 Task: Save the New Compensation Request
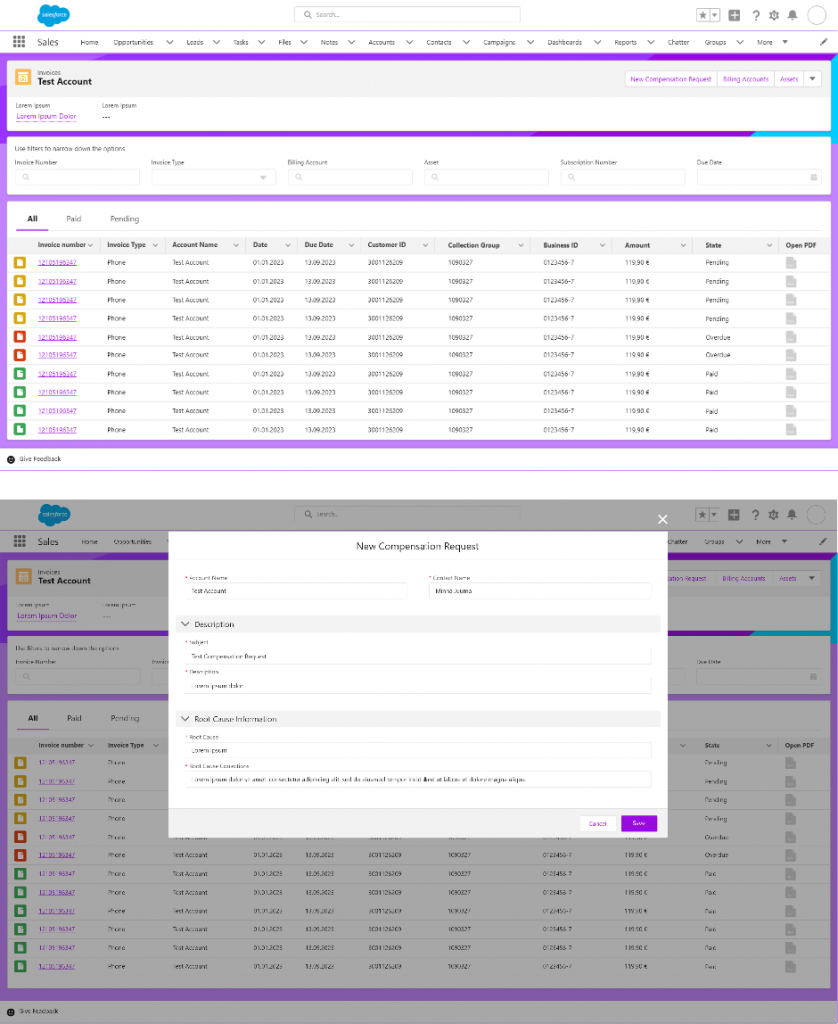[x=638, y=823]
